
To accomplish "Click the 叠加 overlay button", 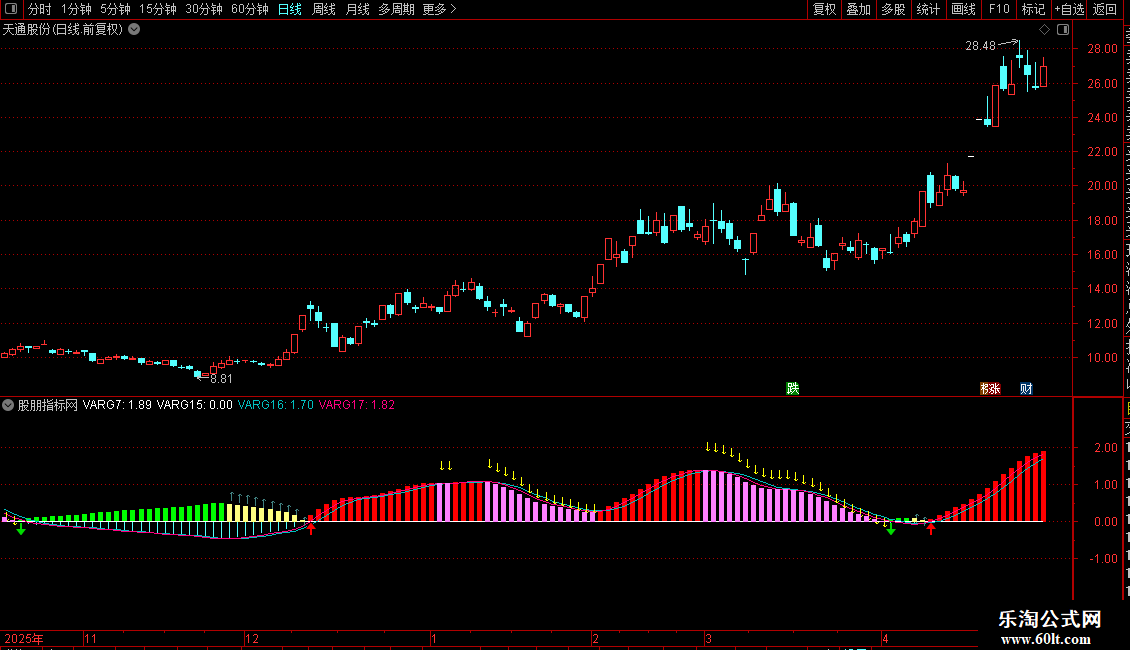I will pos(858,9).
